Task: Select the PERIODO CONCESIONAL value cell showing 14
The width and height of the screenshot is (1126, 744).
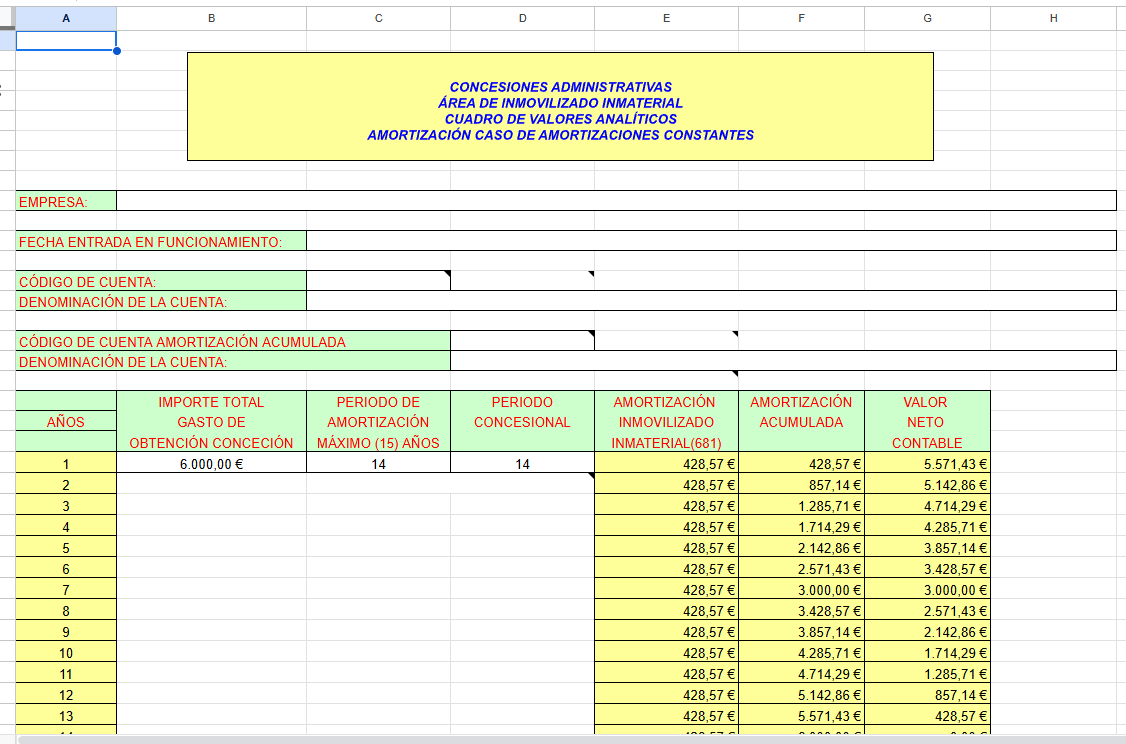Action: pos(522,464)
